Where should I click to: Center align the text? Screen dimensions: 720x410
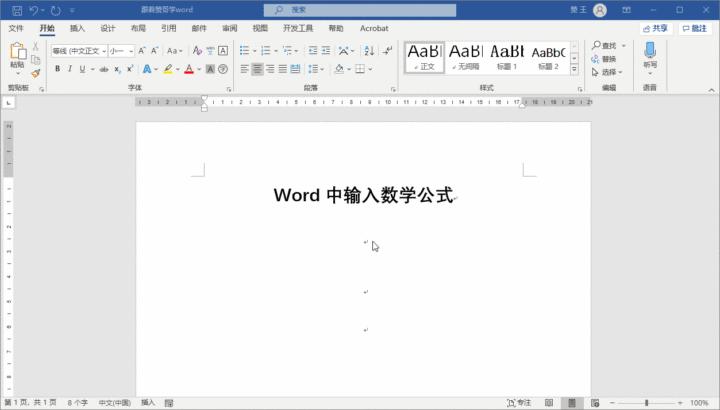pyautogui.click(x=257, y=69)
